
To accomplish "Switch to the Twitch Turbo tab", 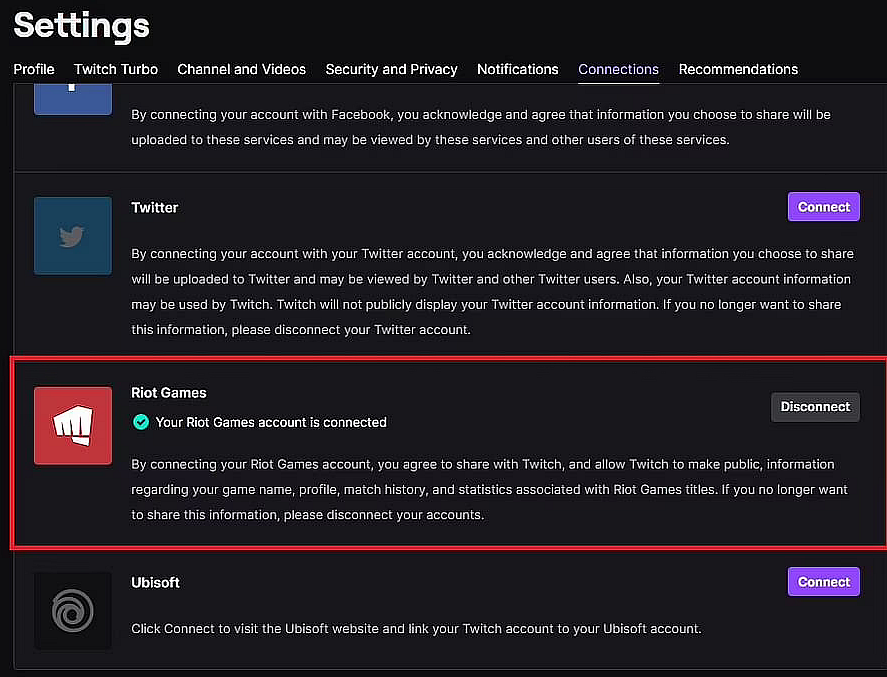I will coord(116,69).
